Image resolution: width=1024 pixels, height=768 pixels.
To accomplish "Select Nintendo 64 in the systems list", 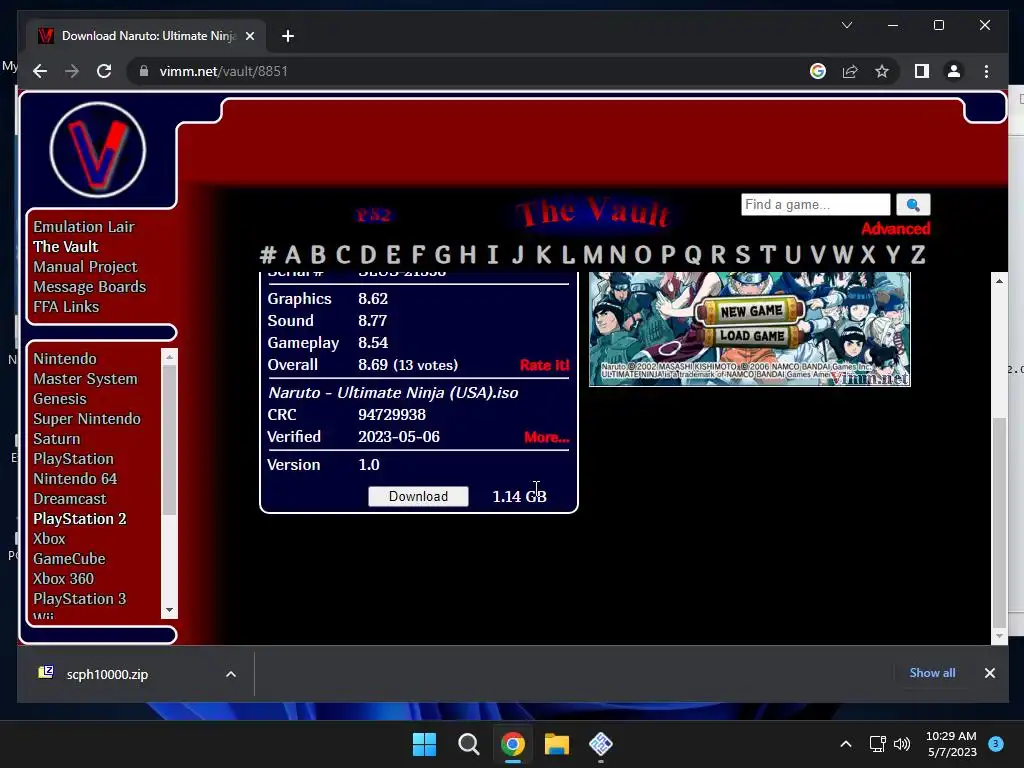I will click(75, 479).
